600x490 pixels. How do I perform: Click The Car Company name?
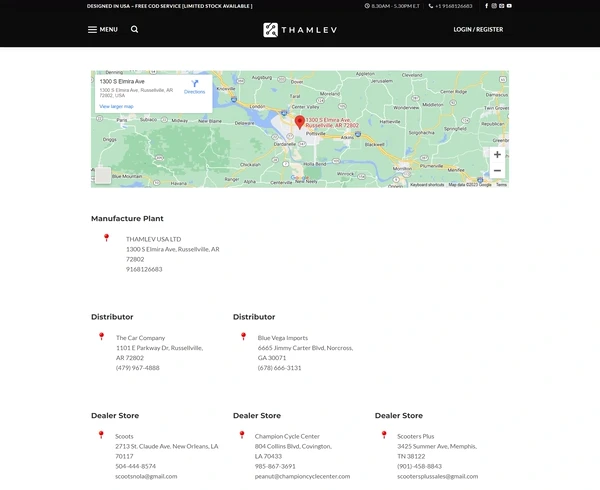[140, 338]
